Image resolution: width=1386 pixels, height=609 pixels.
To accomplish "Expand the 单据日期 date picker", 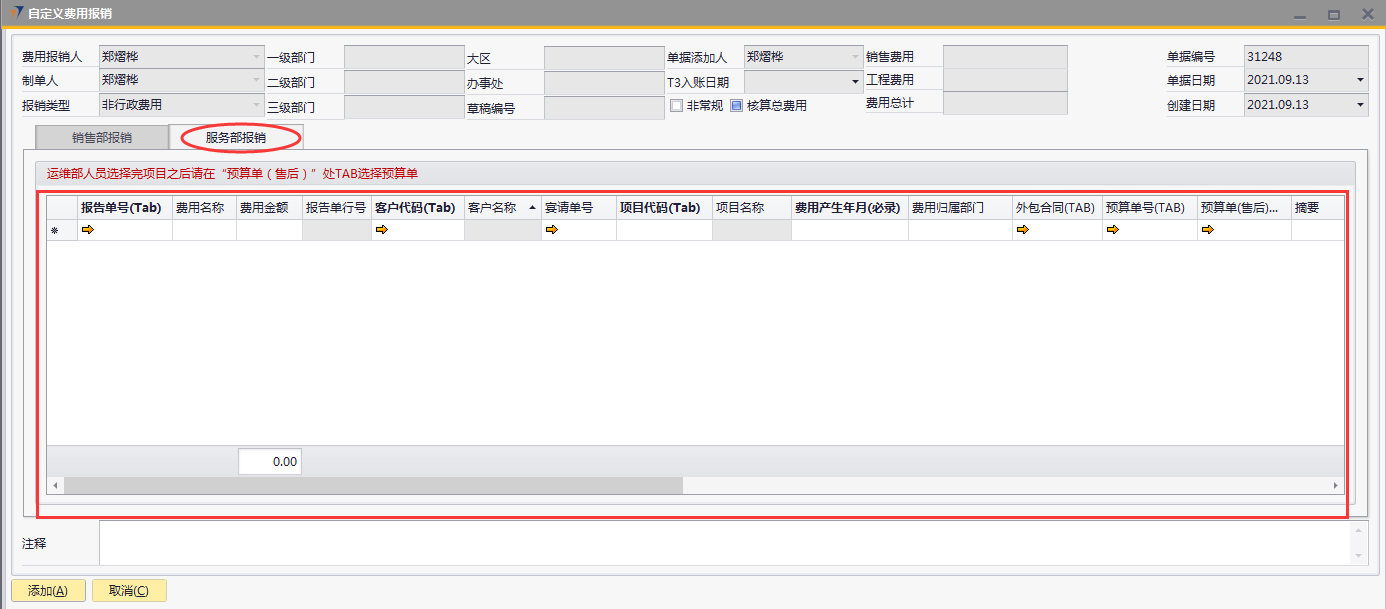I will click(x=1360, y=80).
